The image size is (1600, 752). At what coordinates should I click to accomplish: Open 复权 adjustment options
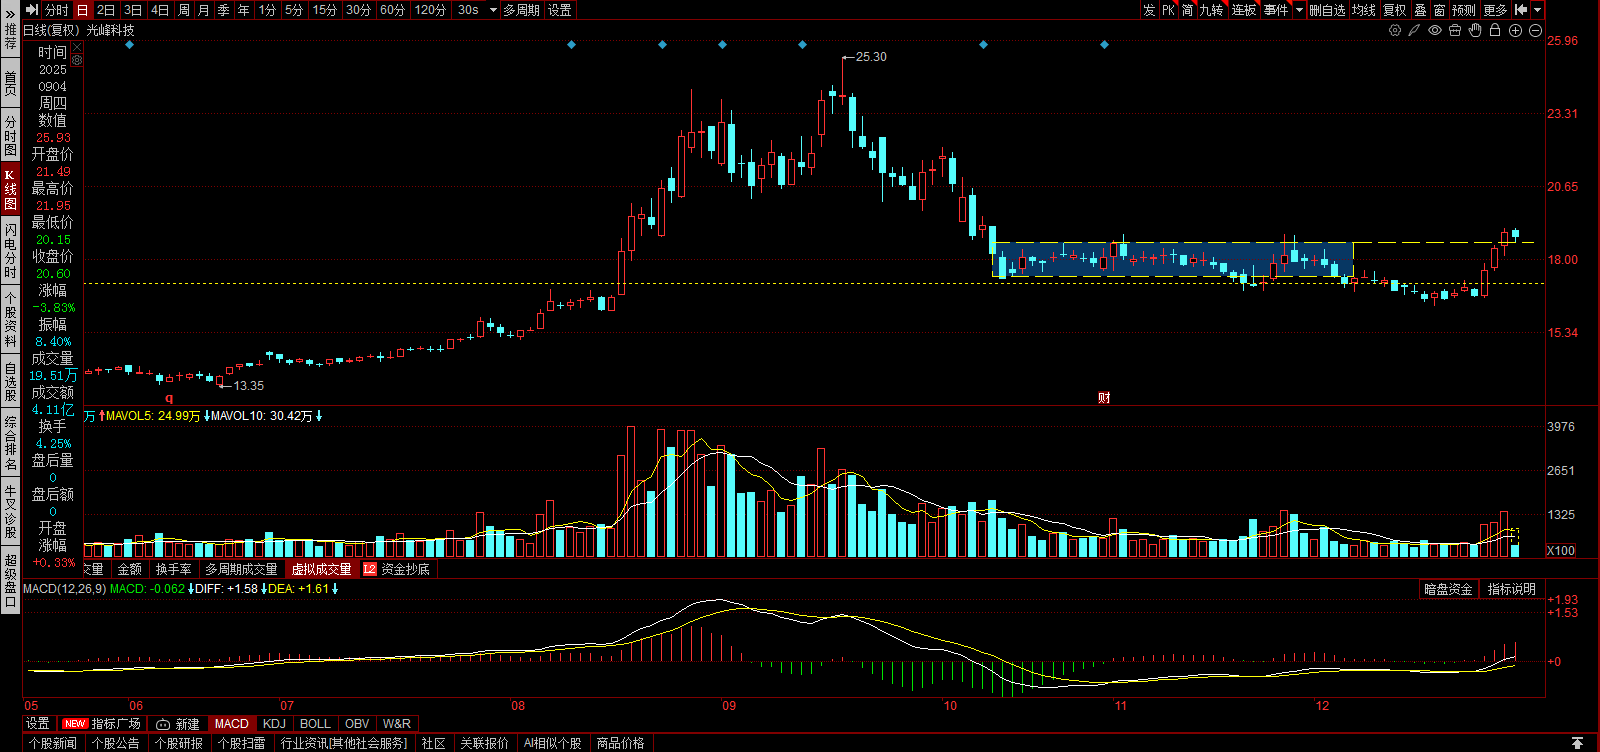[x=1395, y=10]
